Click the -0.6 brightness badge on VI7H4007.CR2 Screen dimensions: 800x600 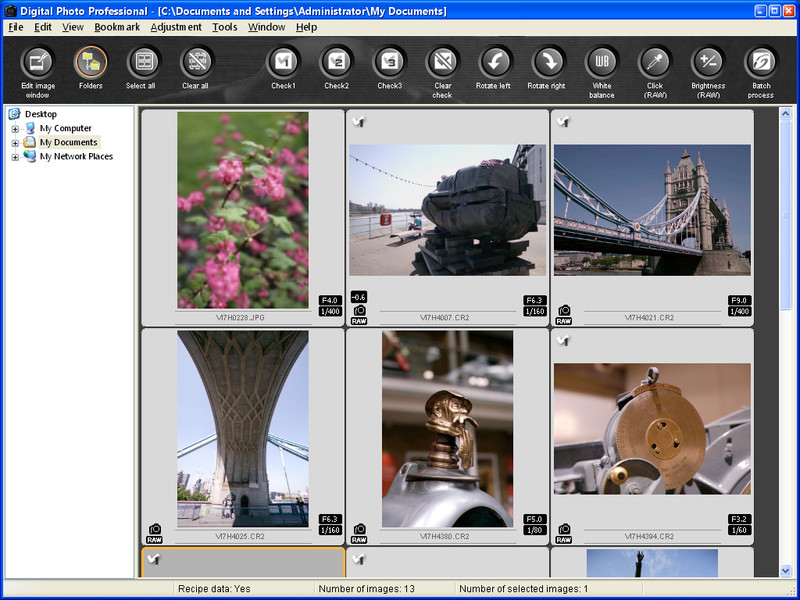tap(359, 297)
